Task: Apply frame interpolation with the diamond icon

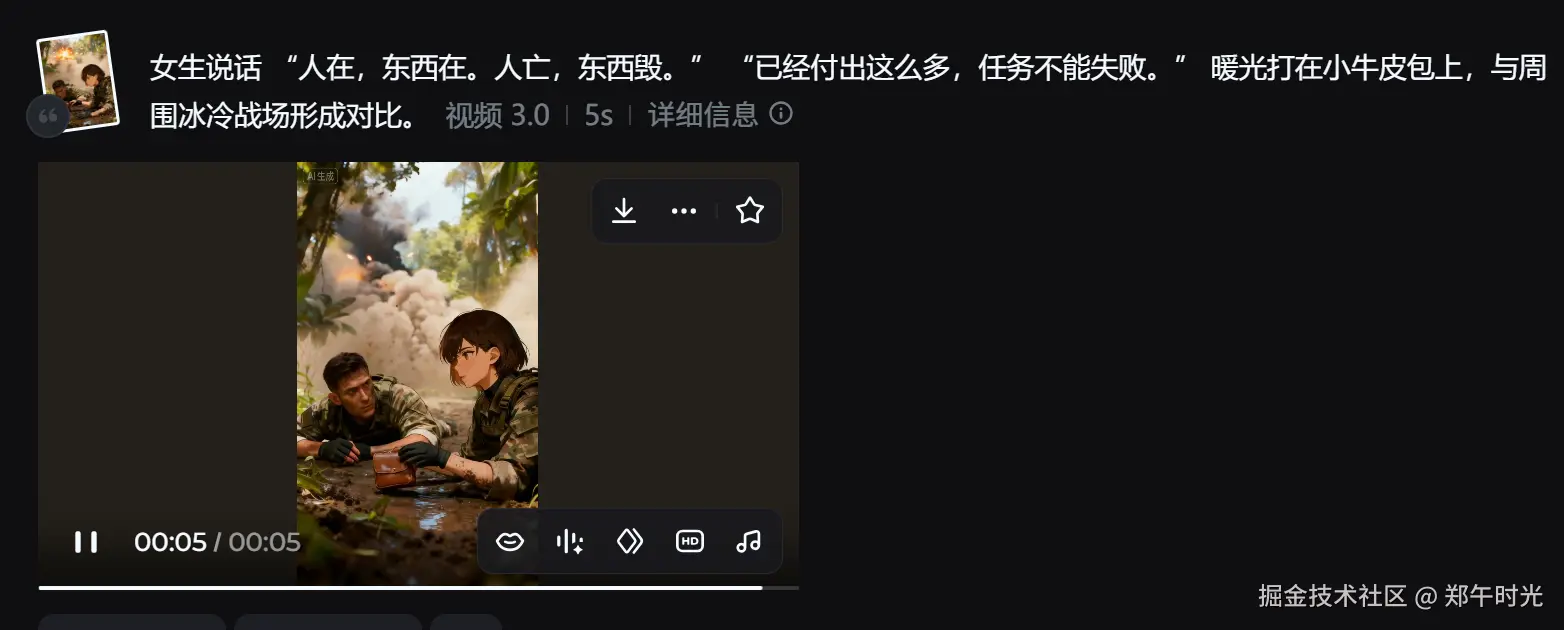Action: pyautogui.click(x=630, y=541)
